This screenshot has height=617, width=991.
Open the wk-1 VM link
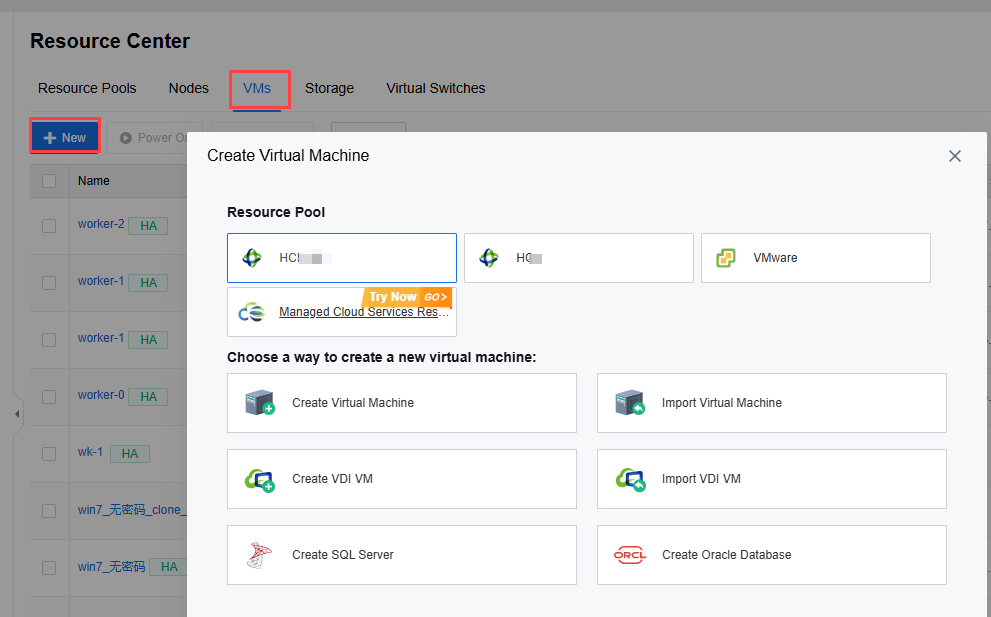point(90,452)
